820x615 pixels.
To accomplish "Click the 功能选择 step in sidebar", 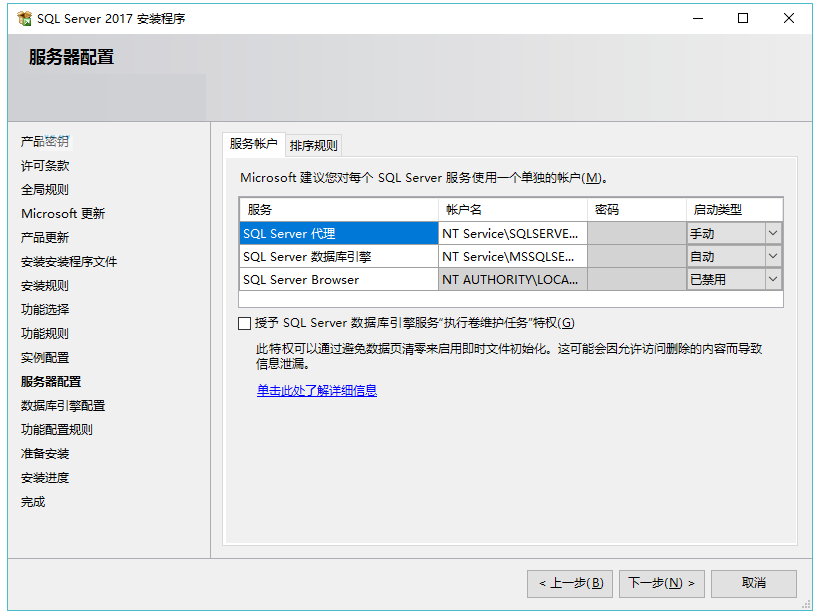I will point(45,310).
